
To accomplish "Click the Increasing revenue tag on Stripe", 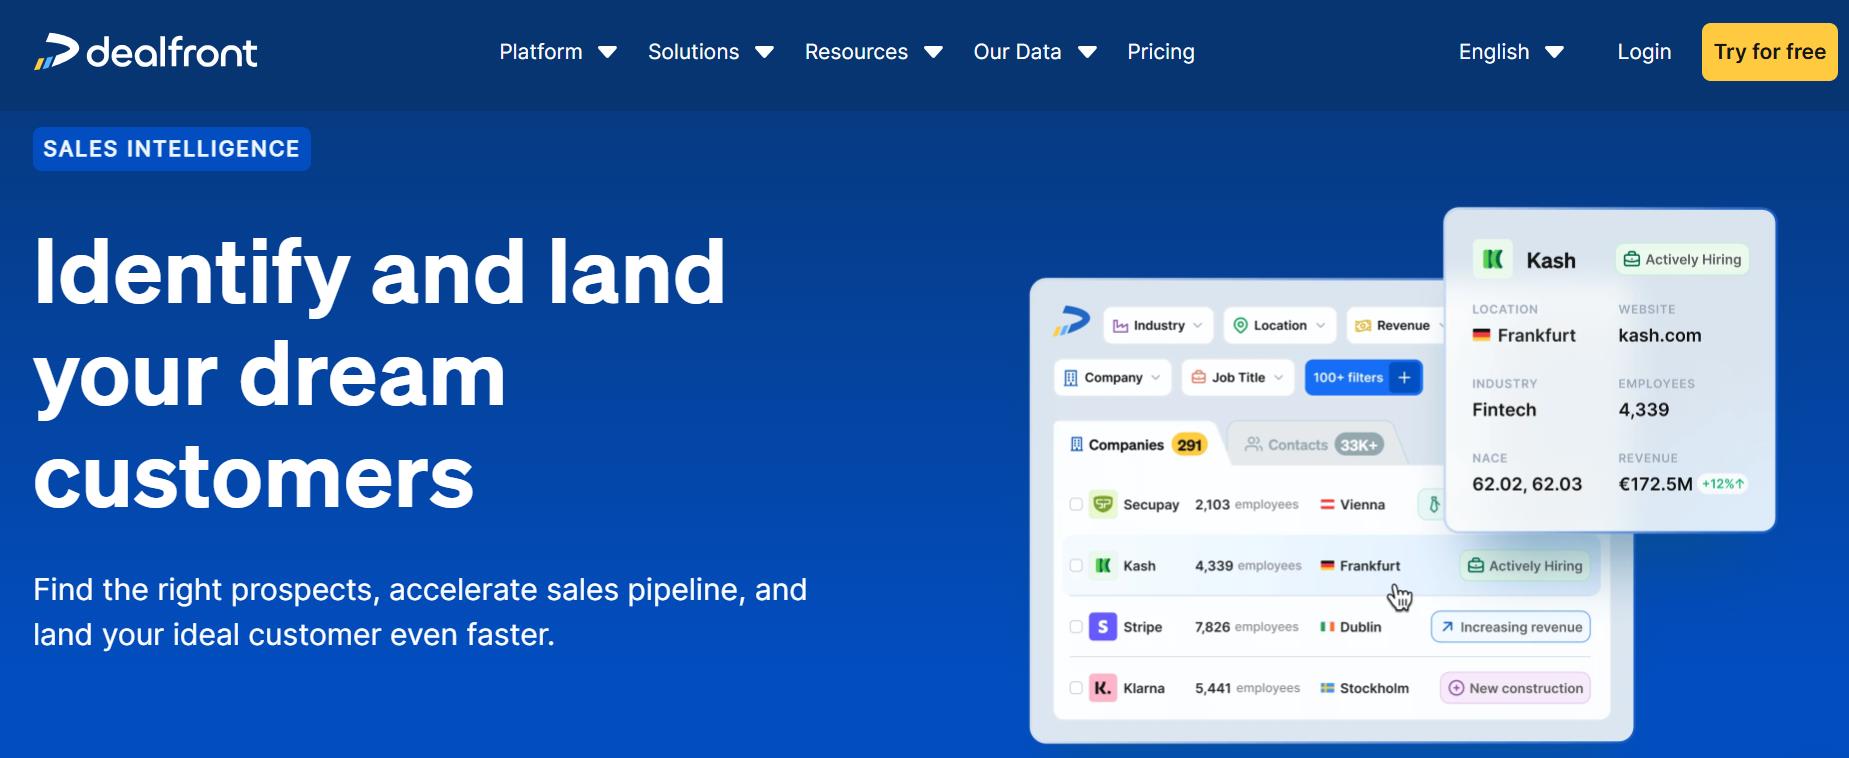I will [1510, 627].
